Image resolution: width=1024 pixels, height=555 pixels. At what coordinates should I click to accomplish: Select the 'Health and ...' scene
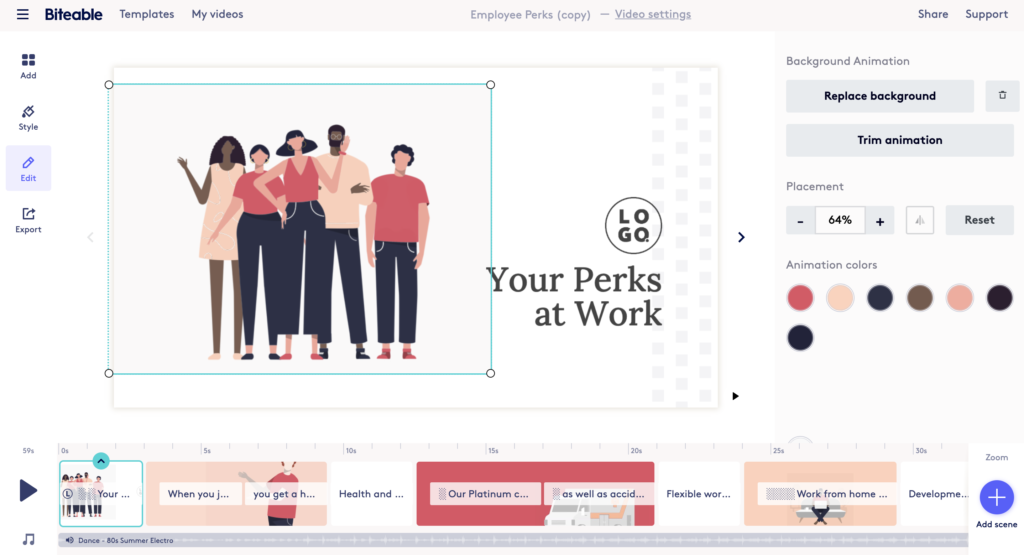[x=372, y=494]
